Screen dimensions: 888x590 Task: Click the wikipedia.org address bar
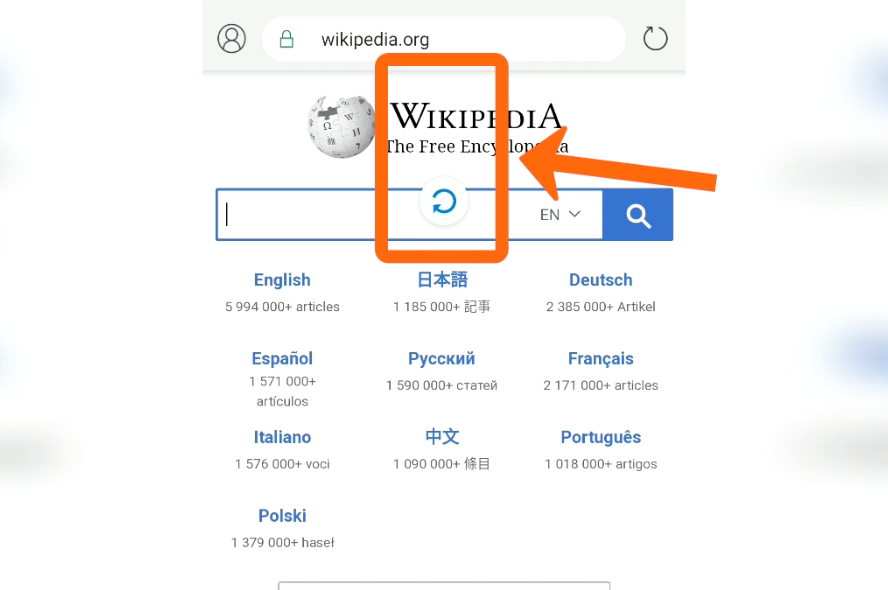click(x=443, y=39)
